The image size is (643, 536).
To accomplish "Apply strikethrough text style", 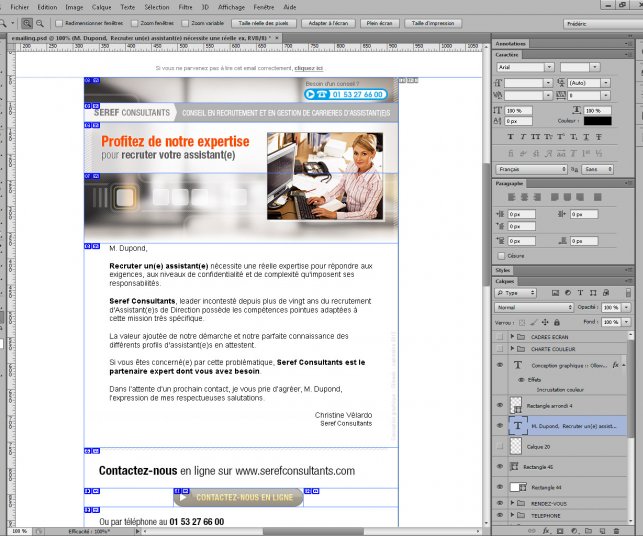I will pyautogui.click(x=599, y=137).
